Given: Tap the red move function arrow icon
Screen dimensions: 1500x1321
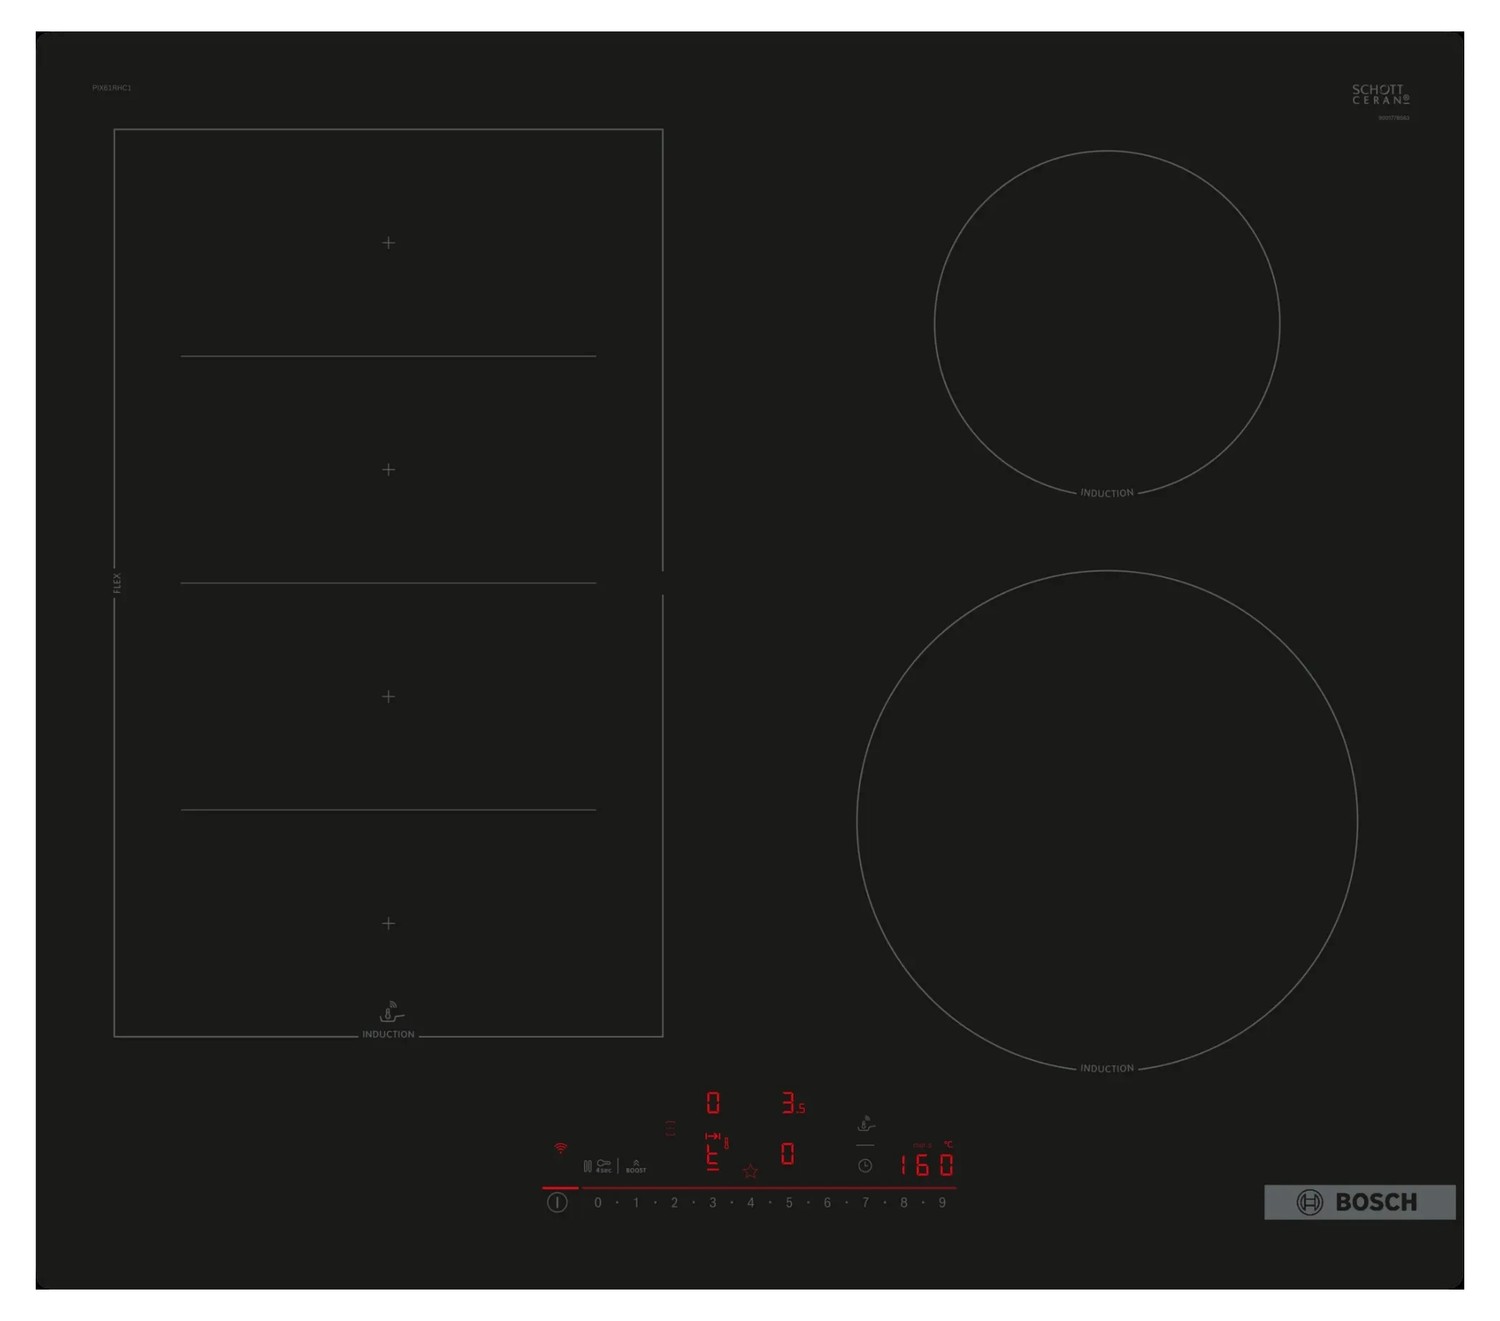Looking at the screenshot, I should 712,1136.
